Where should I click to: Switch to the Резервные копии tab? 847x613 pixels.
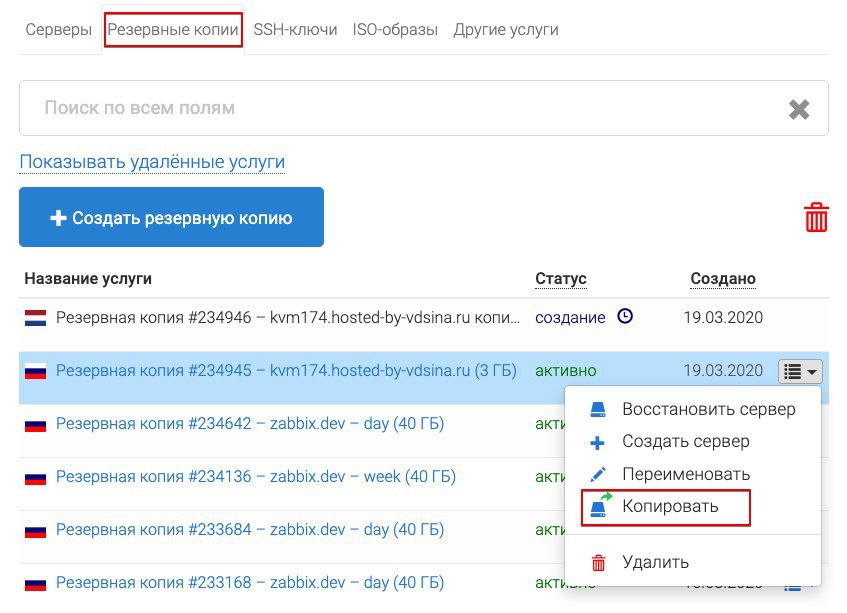pyautogui.click(x=173, y=29)
